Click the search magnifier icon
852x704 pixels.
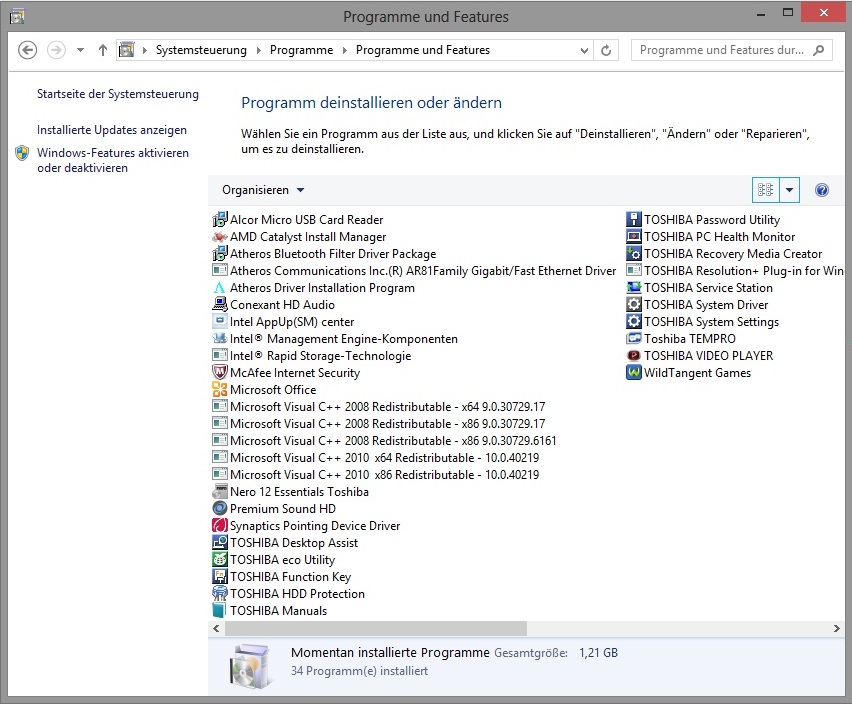pyautogui.click(x=818, y=51)
